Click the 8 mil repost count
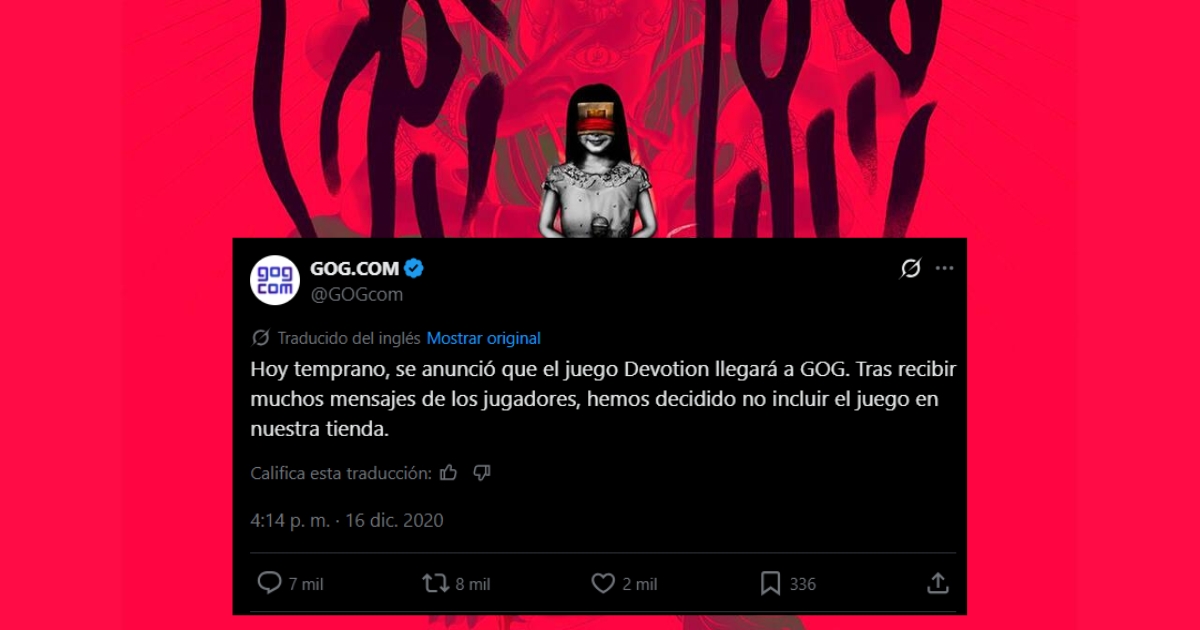 click(472, 584)
